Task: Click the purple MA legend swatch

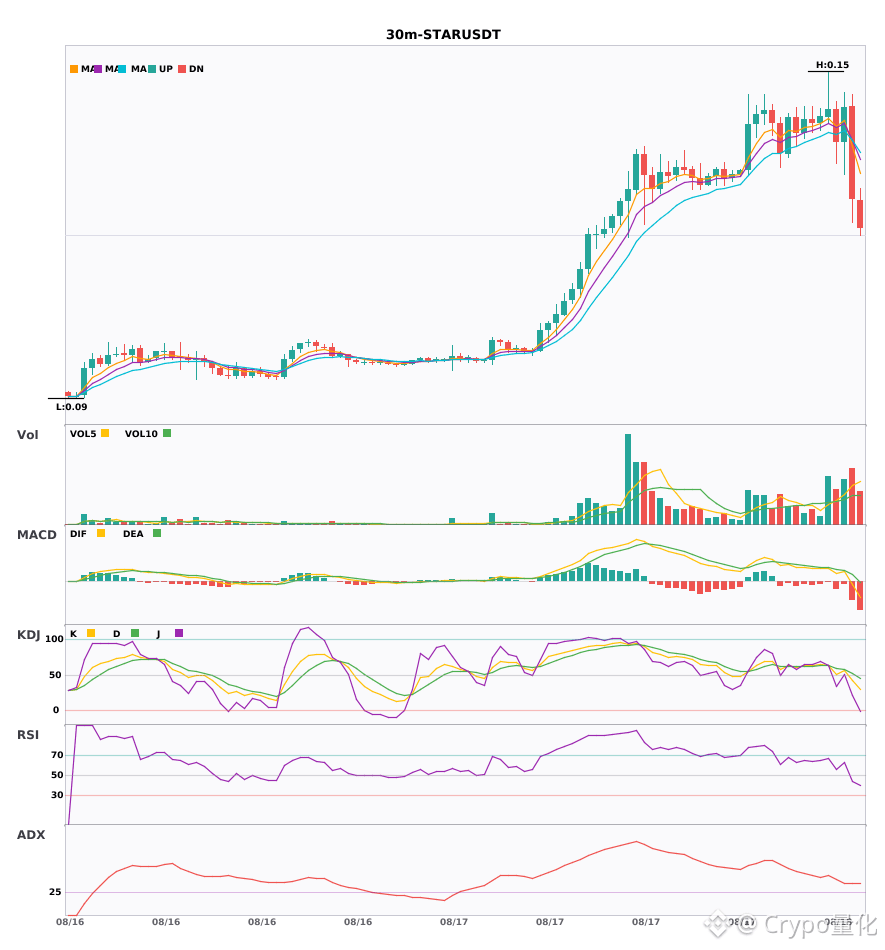Action: (98, 69)
